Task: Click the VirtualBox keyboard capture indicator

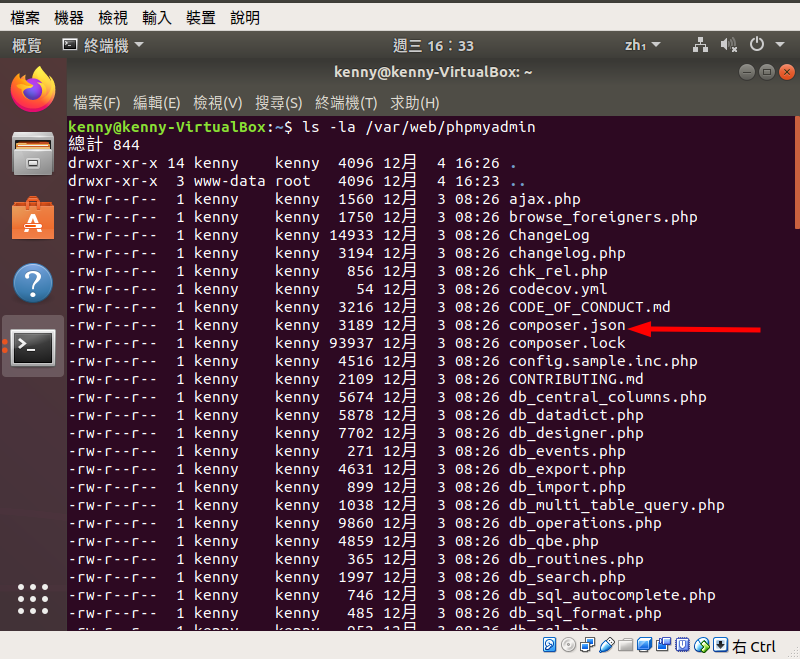Action: click(720, 645)
